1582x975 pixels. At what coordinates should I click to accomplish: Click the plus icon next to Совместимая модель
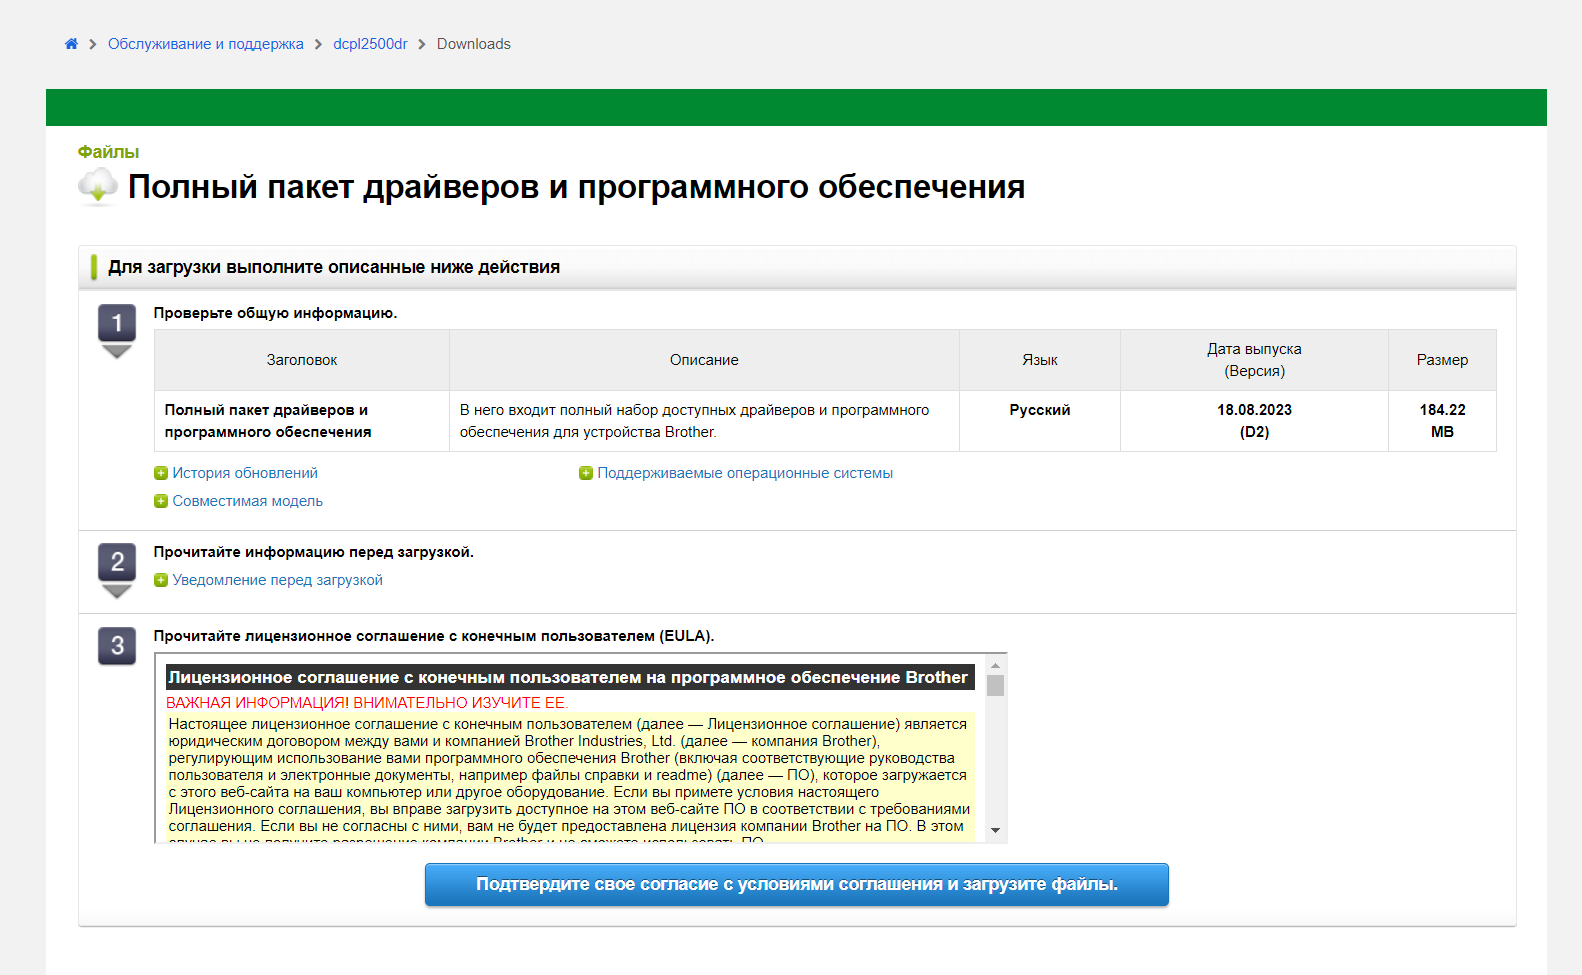tap(161, 501)
